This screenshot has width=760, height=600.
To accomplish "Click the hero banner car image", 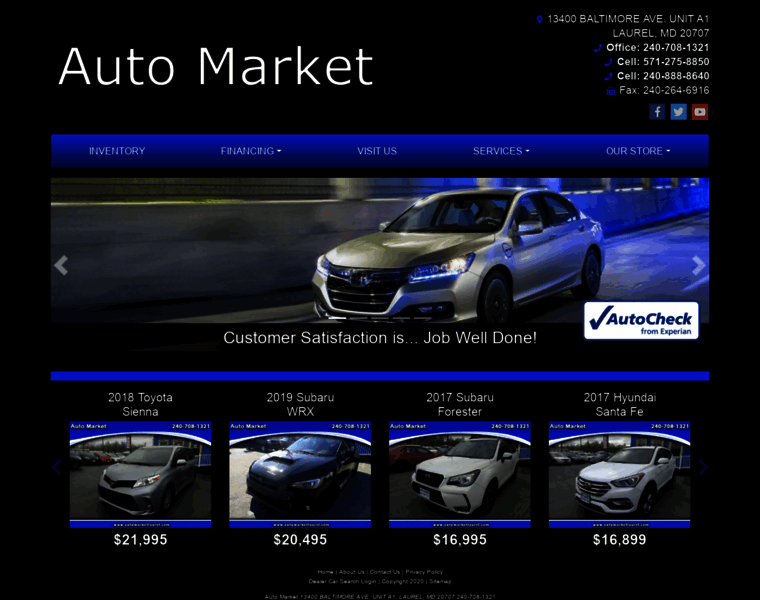I will click(x=380, y=250).
